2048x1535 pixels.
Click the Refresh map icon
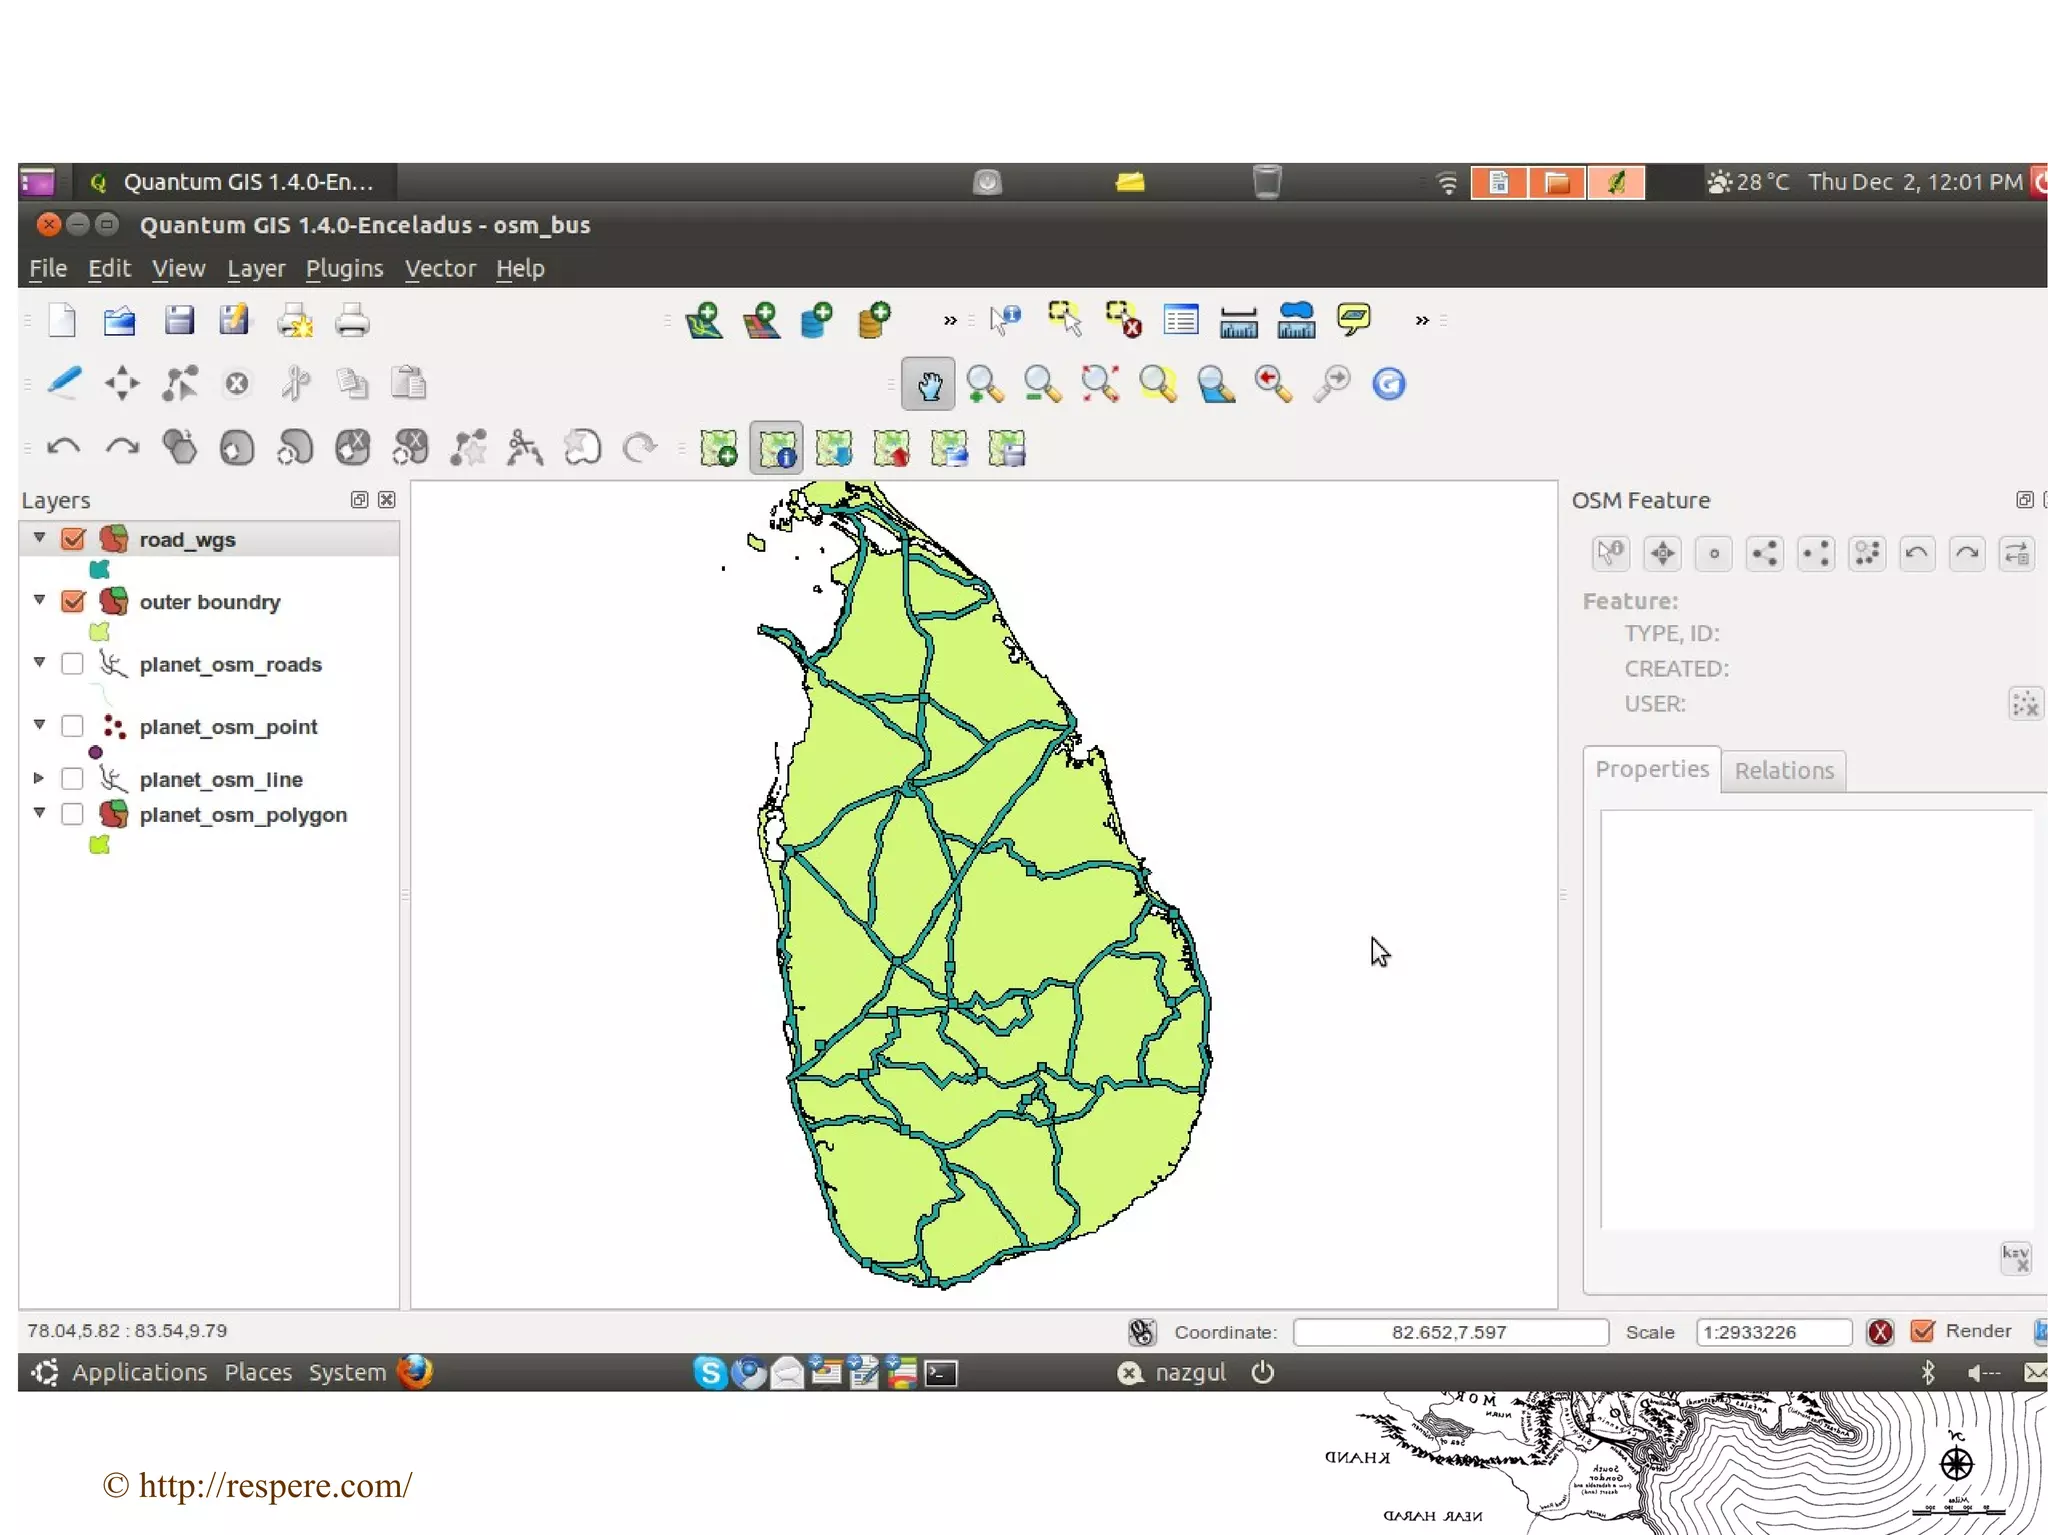point(1388,384)
